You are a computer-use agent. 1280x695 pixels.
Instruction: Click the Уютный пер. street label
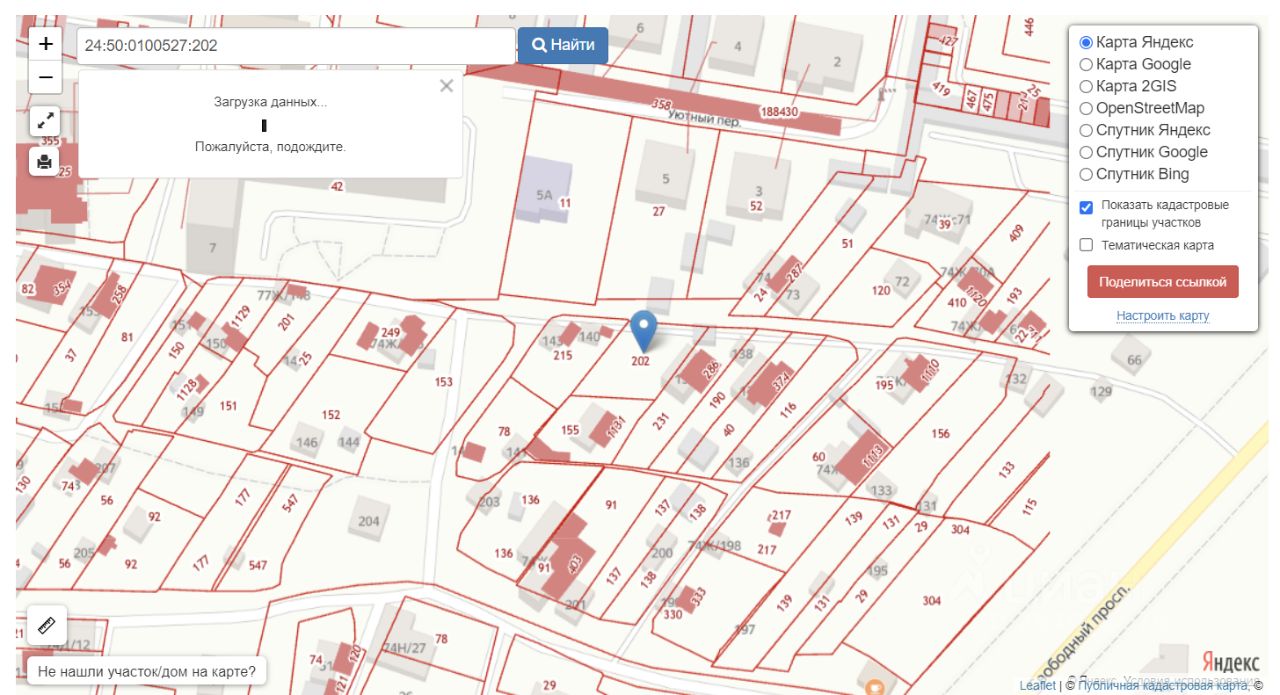pyautogui.click(x=704, y=119)
